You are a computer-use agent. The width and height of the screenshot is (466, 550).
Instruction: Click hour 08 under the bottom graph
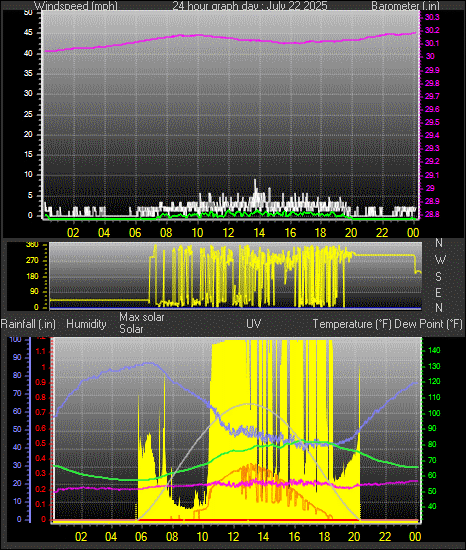(x=172, y=537)
